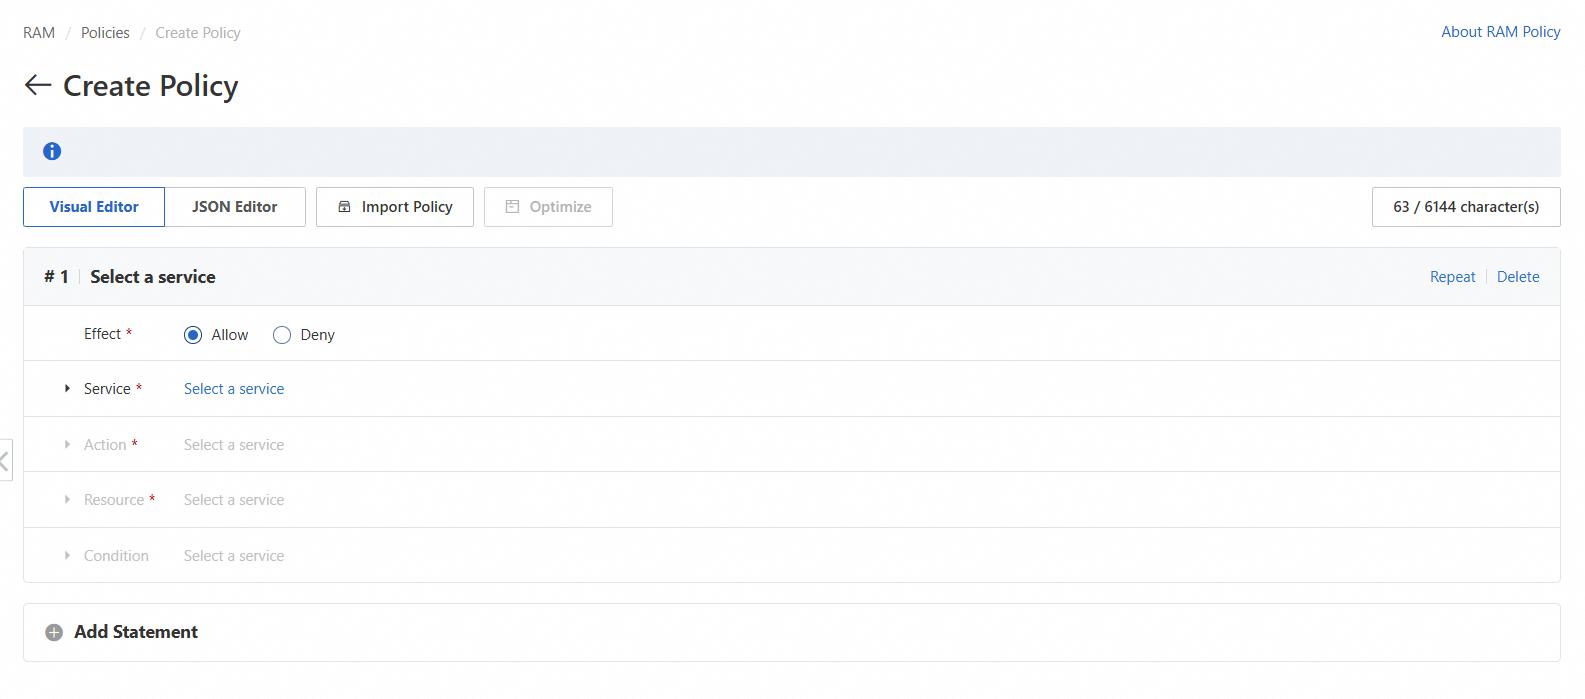The width and height of the screenshot is (1585, 699).
Task: Go back using the arrow beside Create Policy
Action: 37,85
